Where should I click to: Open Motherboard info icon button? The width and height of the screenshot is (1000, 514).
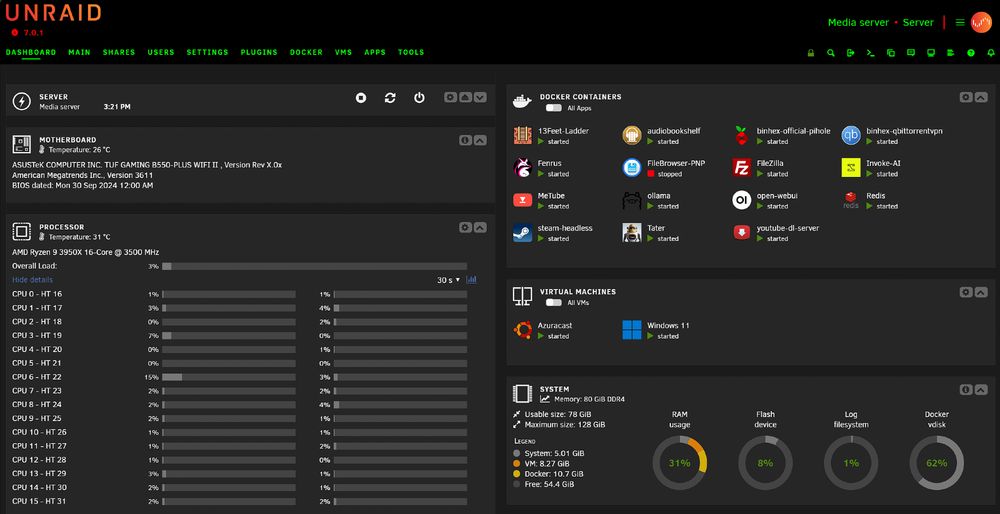pyautogui.click(x=465, y=140)
